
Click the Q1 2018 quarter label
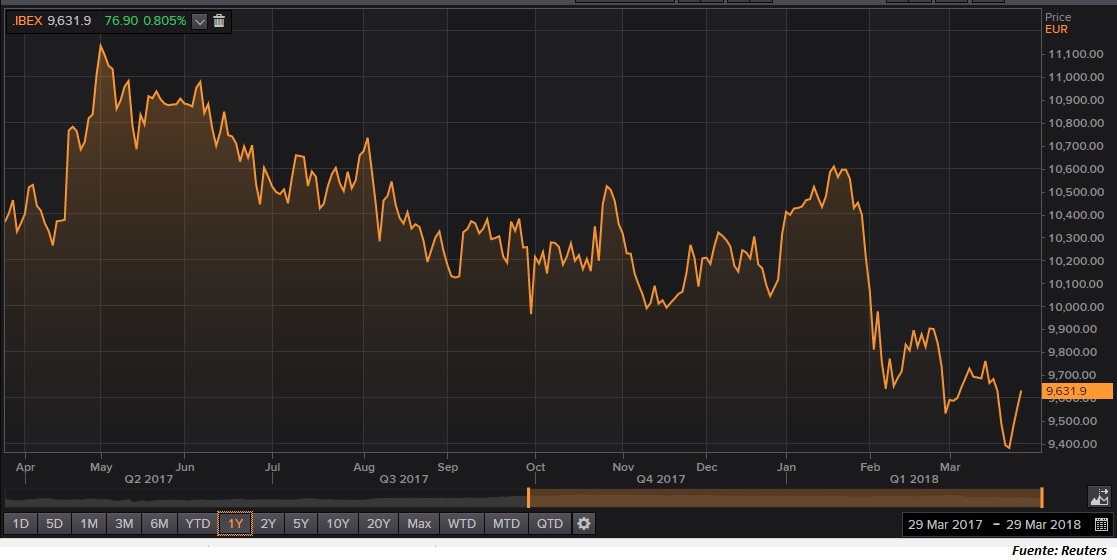click(x=914, y=479)
